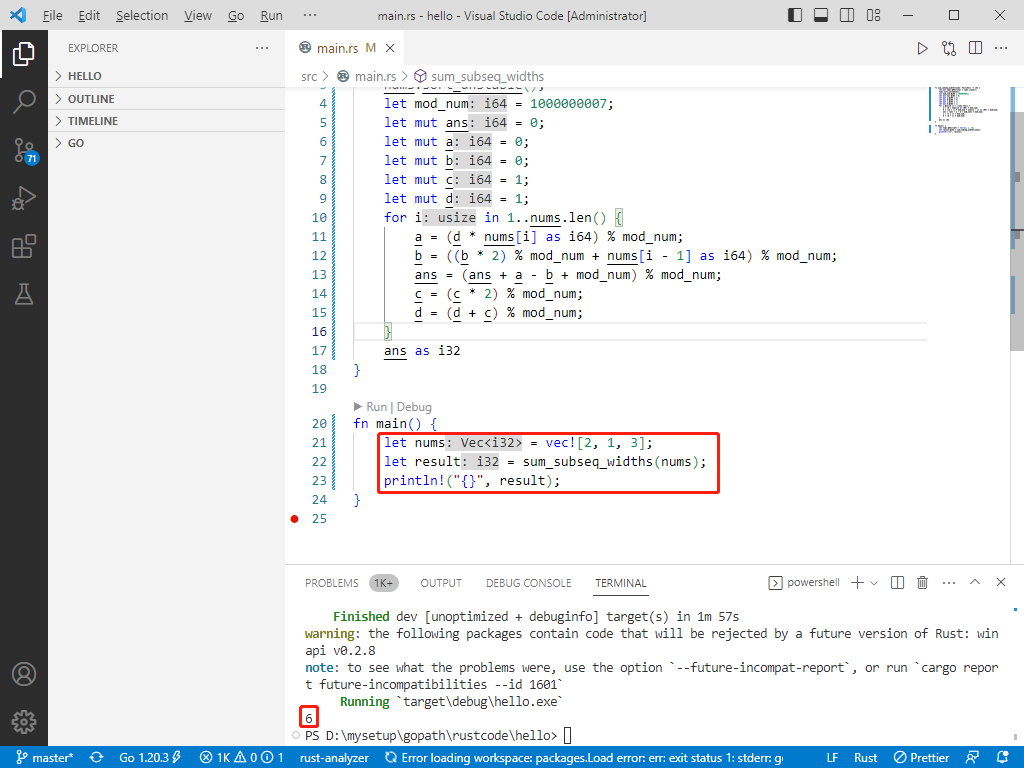Screen dimensions: 1024x768
Task: Click Error loading workspace status message
Action: pyautogui.click(x=584, y=758)
